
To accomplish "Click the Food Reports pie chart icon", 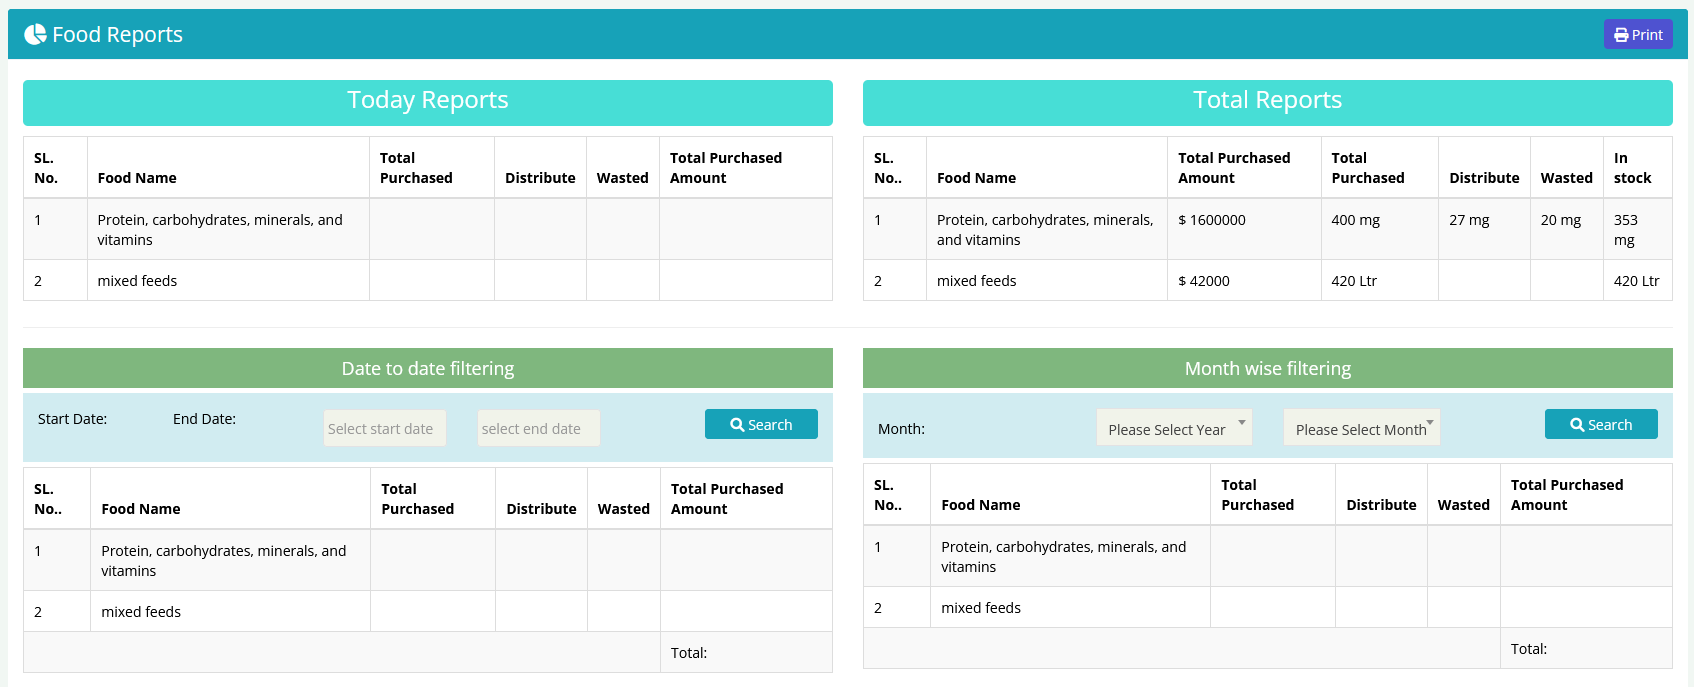I will pos(35,35).
